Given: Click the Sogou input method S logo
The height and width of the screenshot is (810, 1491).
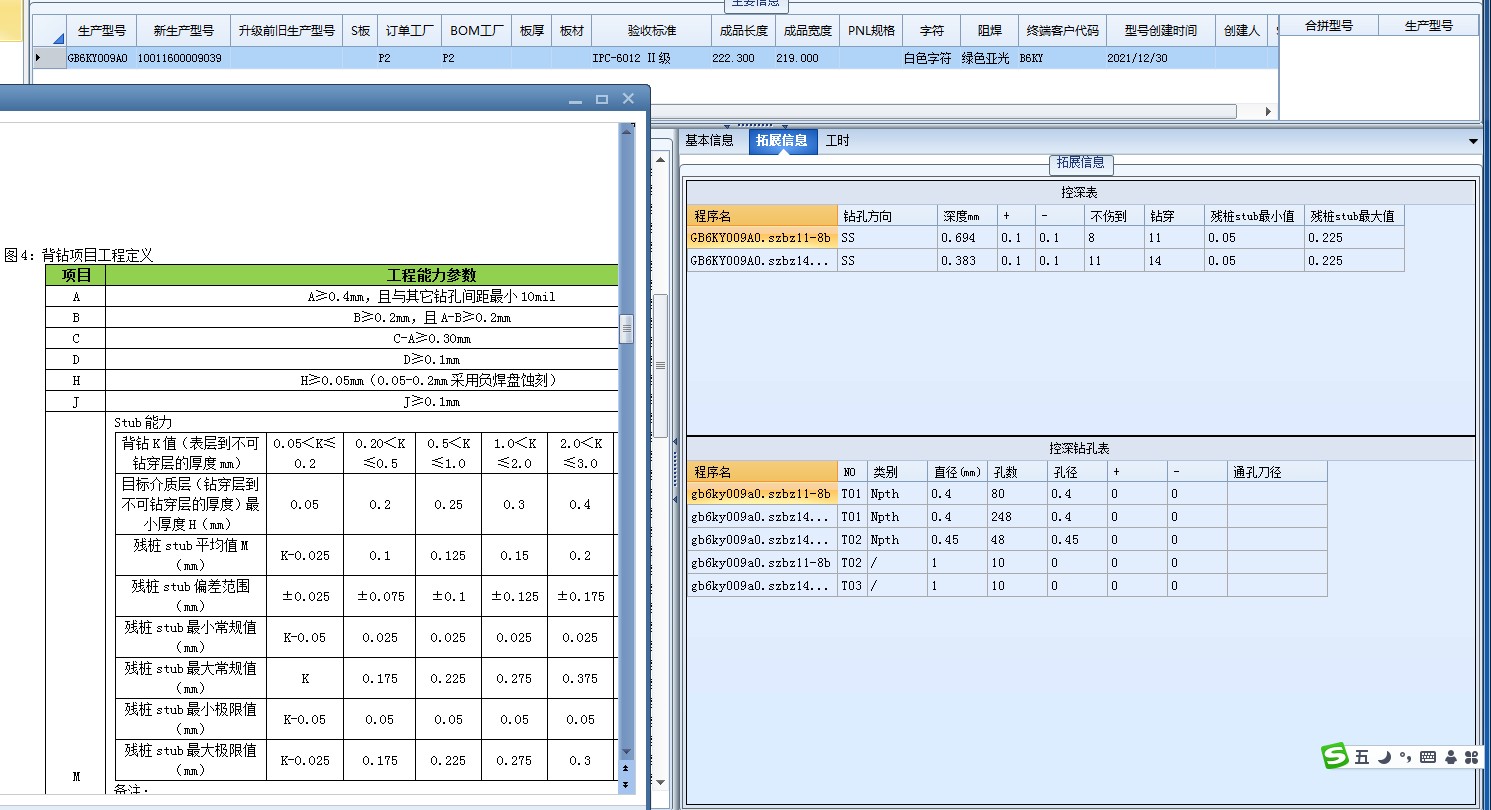Looking at the screenshot, I should tap(1335, 757).
